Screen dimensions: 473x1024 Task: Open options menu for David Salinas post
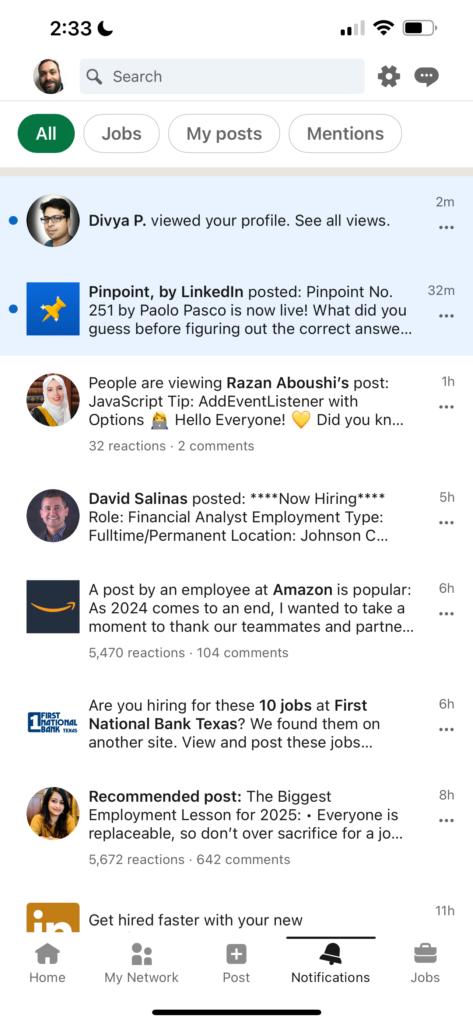tap(447, 522)
